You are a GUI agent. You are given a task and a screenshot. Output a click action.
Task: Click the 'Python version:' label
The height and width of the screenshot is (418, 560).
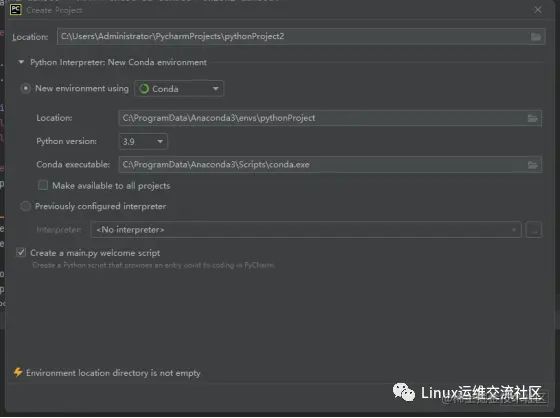click(x=66, y=141)
